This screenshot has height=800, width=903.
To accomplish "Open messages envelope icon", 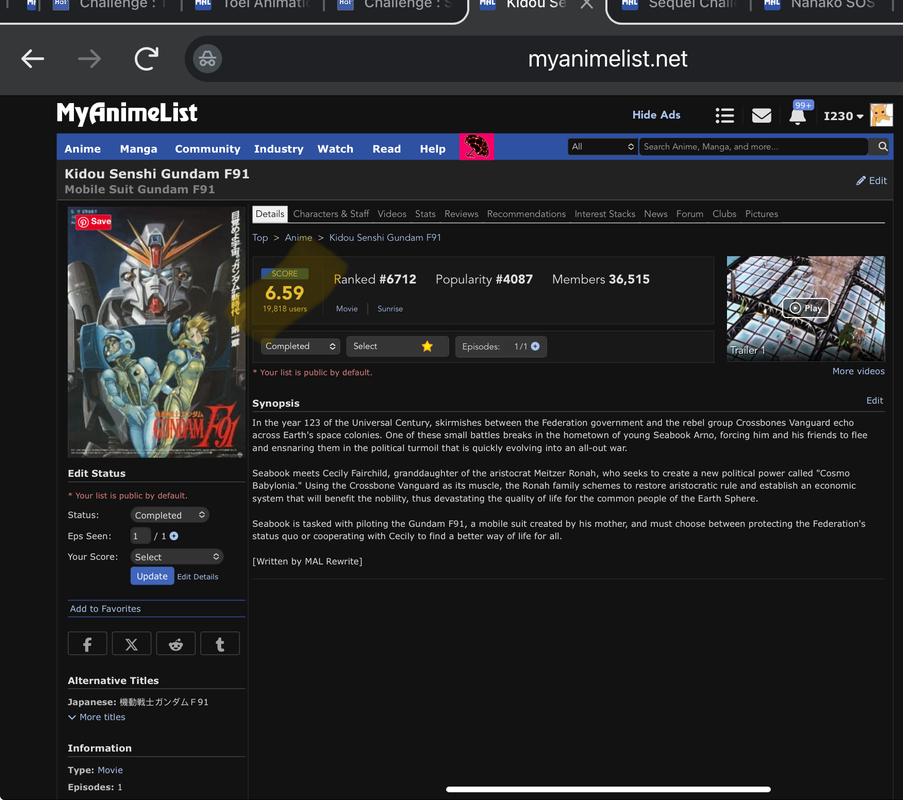I will 761,116.
